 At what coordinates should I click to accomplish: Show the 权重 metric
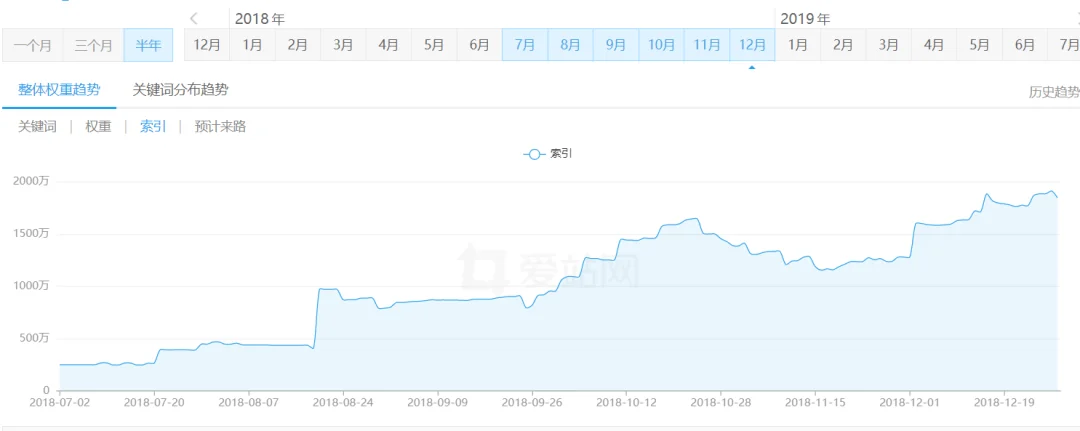(98, 127)
